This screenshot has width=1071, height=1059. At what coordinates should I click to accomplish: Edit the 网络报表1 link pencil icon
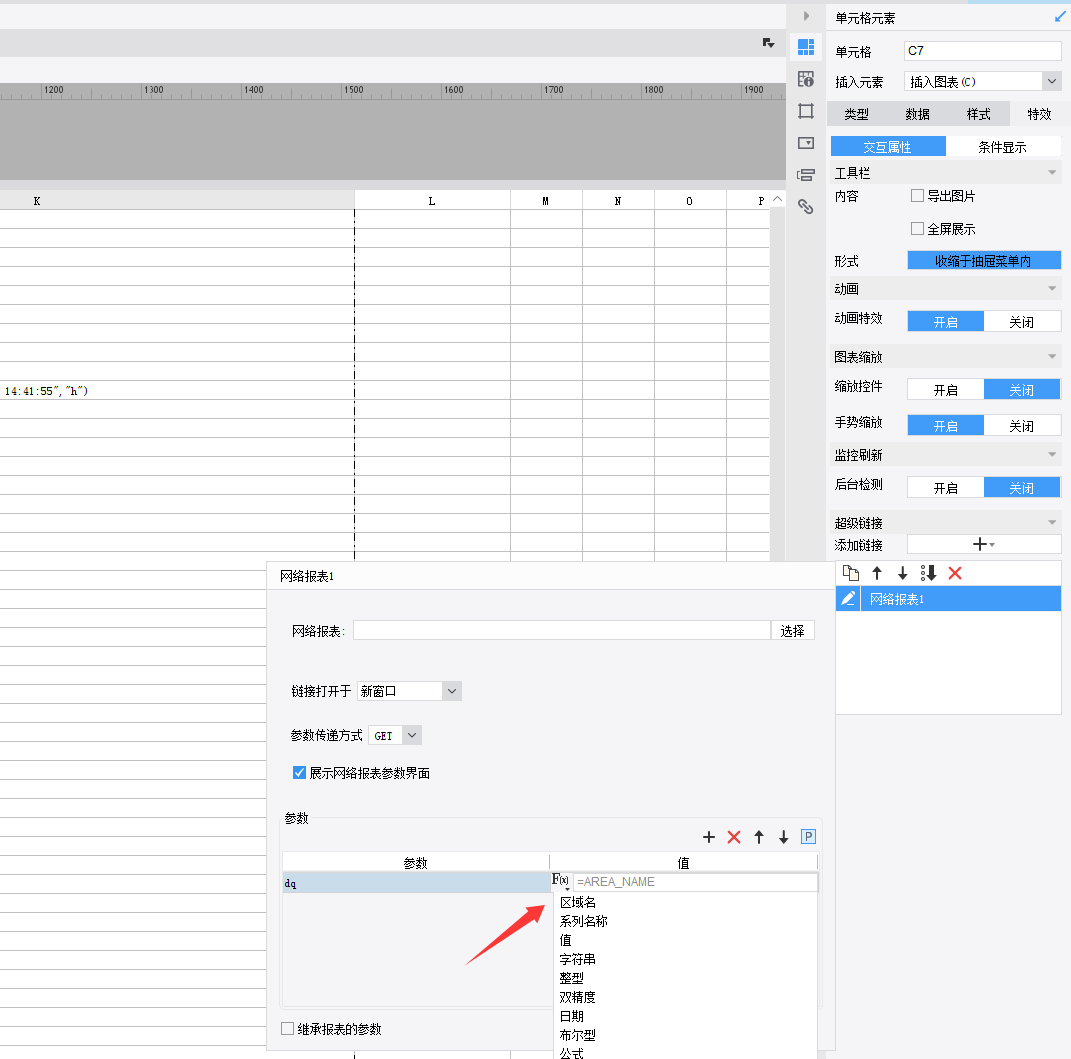[848, 599]
